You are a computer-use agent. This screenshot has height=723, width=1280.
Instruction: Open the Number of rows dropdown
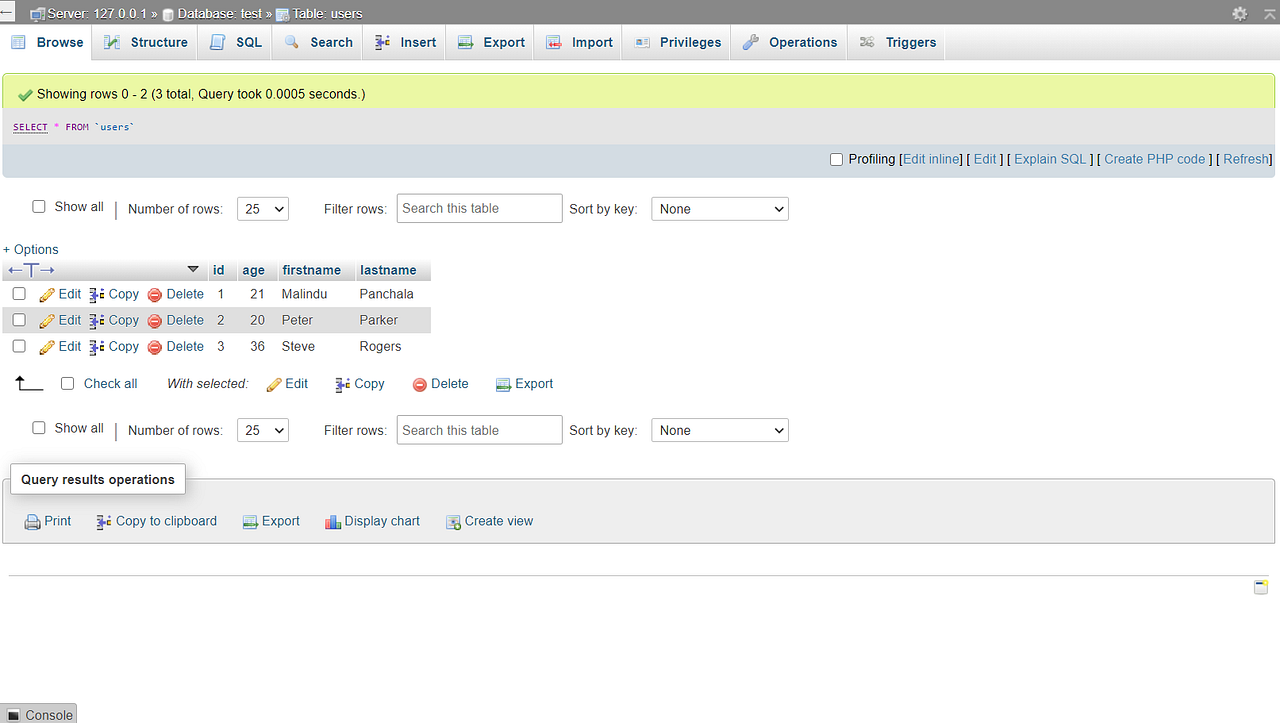point(262,208)
